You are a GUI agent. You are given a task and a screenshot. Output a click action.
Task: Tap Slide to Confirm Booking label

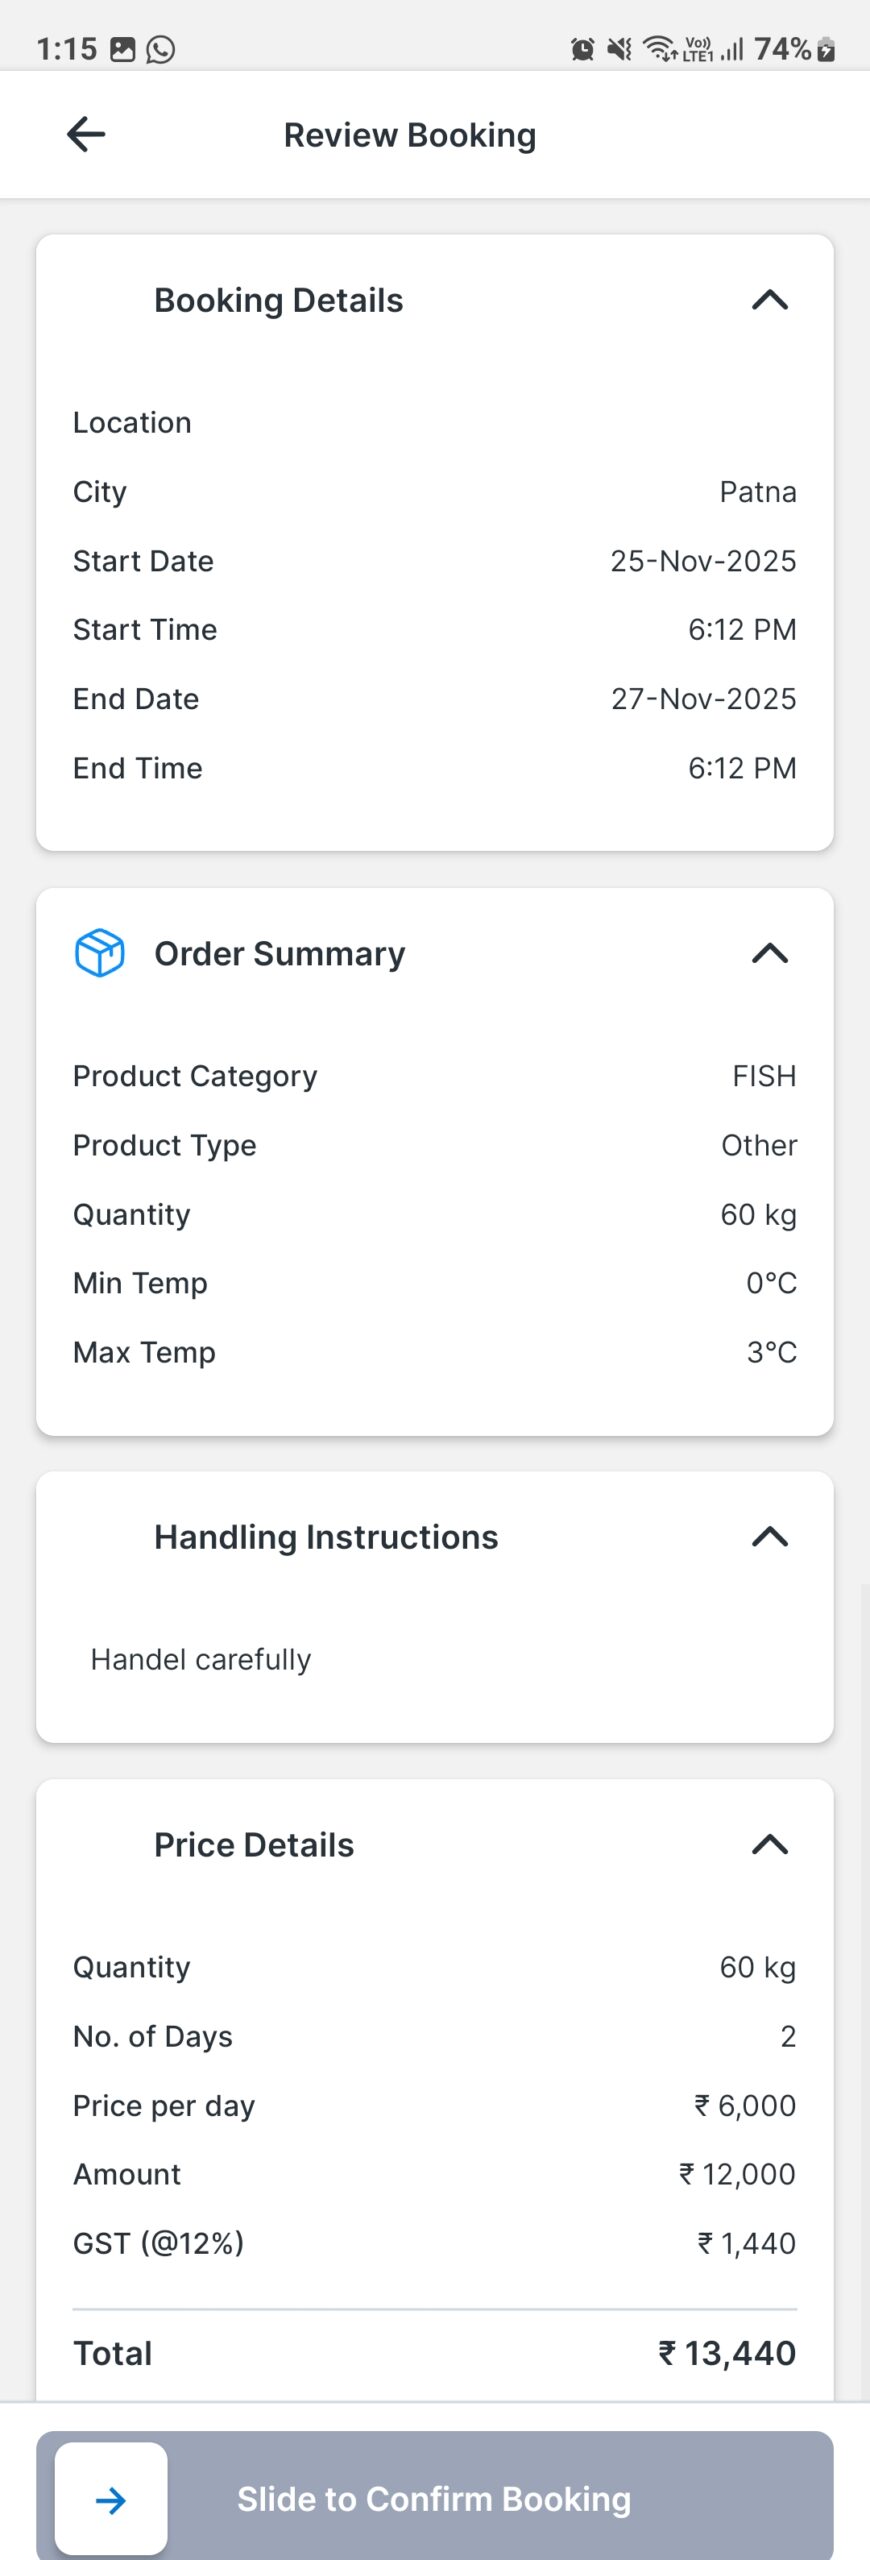tap(434, 2499)
